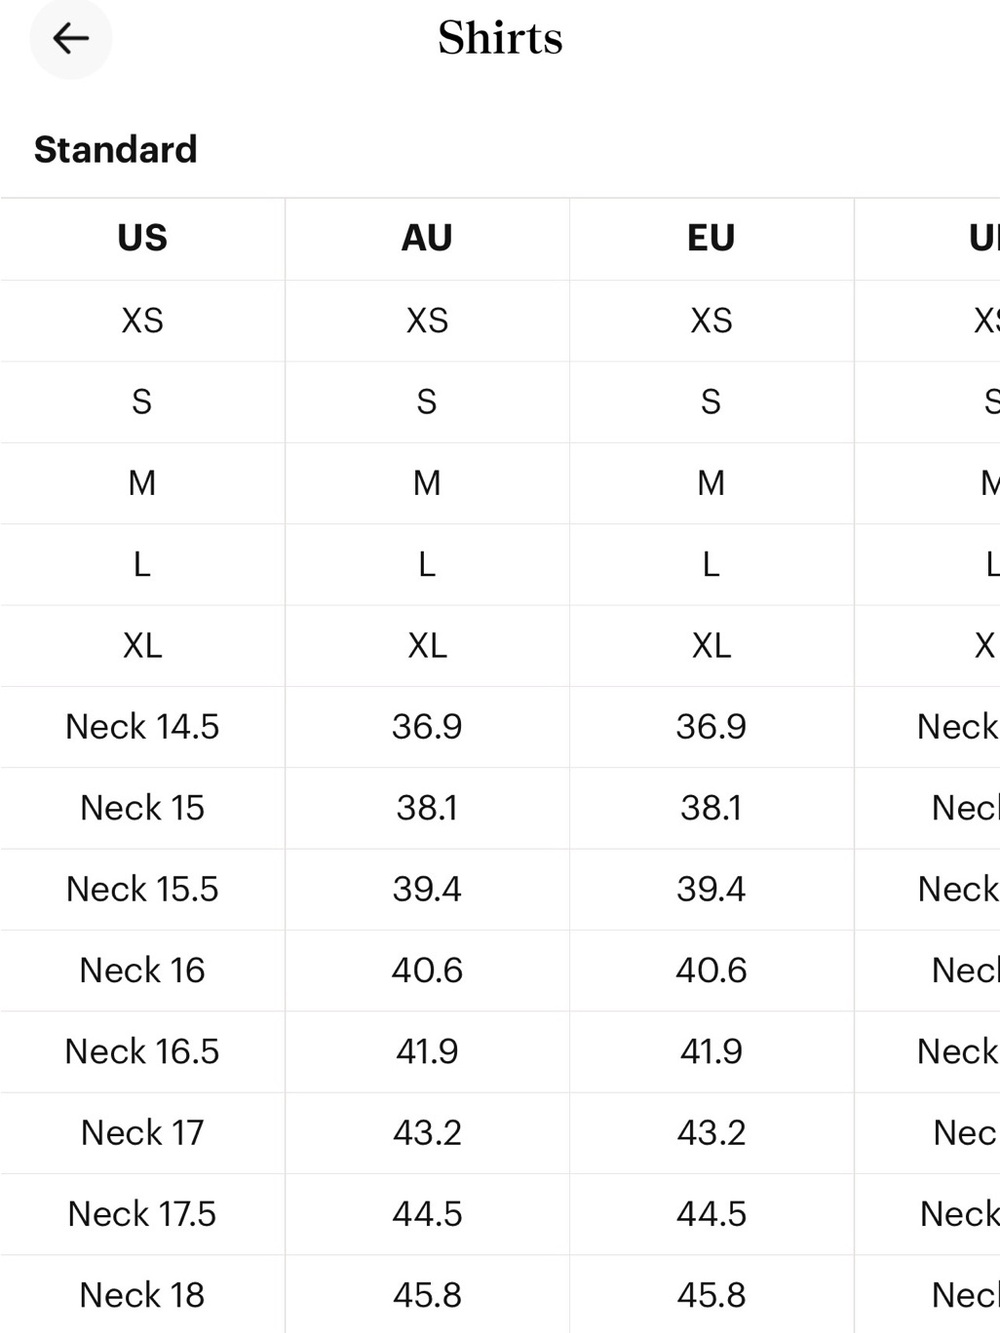The image size is (1000, 1333).
Task: Select the Neck 14.5 US cell
Action: [142, 726]
